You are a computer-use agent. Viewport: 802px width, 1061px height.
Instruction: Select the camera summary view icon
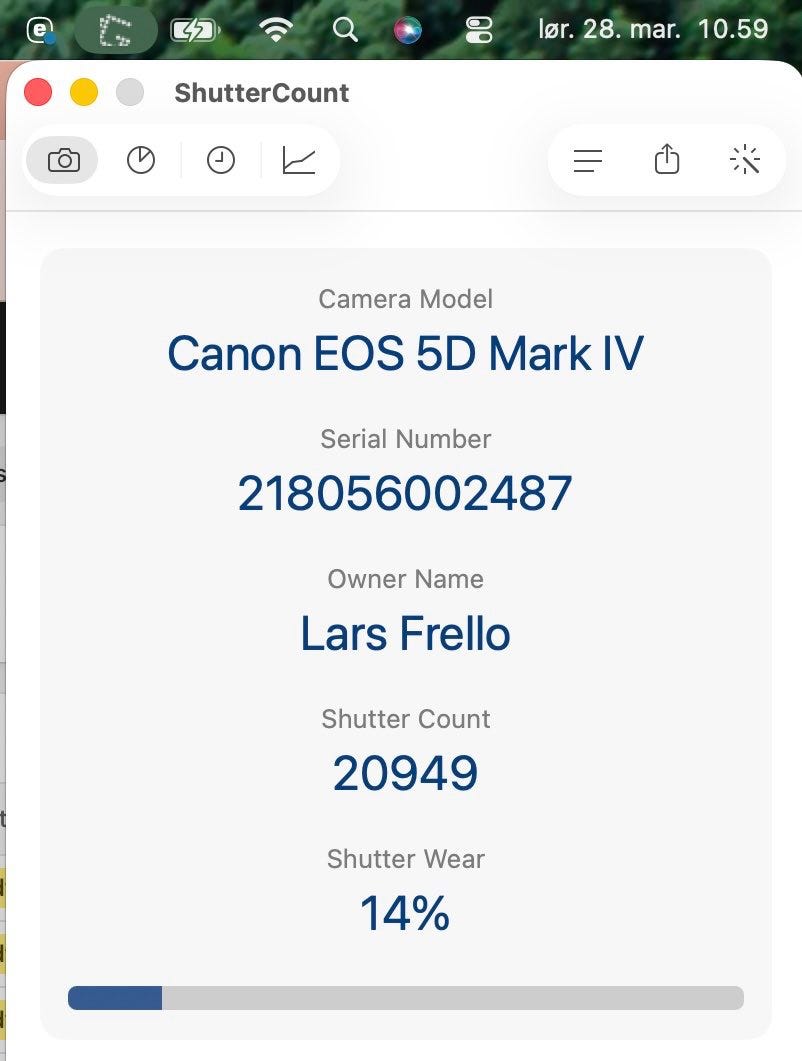coord(63,160)
